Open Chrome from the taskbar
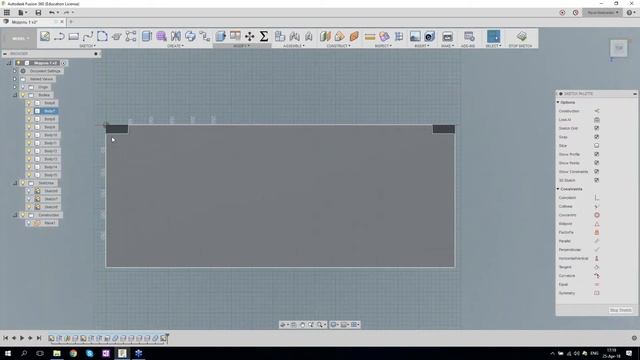 pos(73,353)
